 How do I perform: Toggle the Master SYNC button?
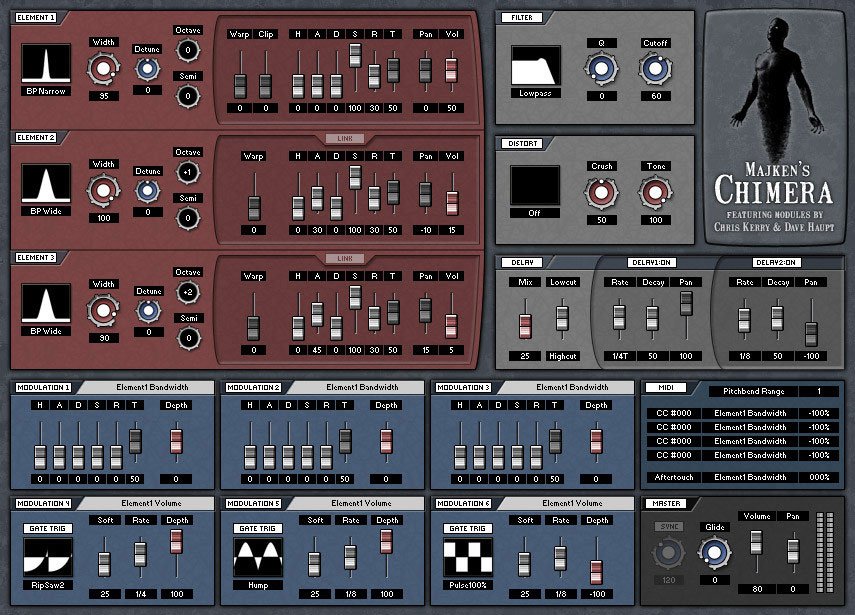tap(669, 527)
